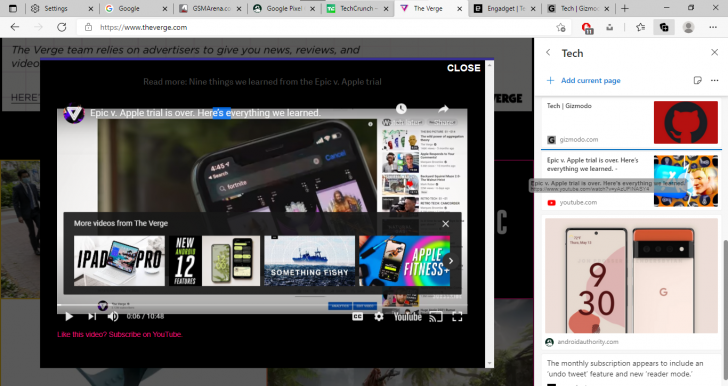Play the iPad Pro video suggestion
Image resolution: width=728 pixels, height=386 pixels.
(x=119, y=261)
